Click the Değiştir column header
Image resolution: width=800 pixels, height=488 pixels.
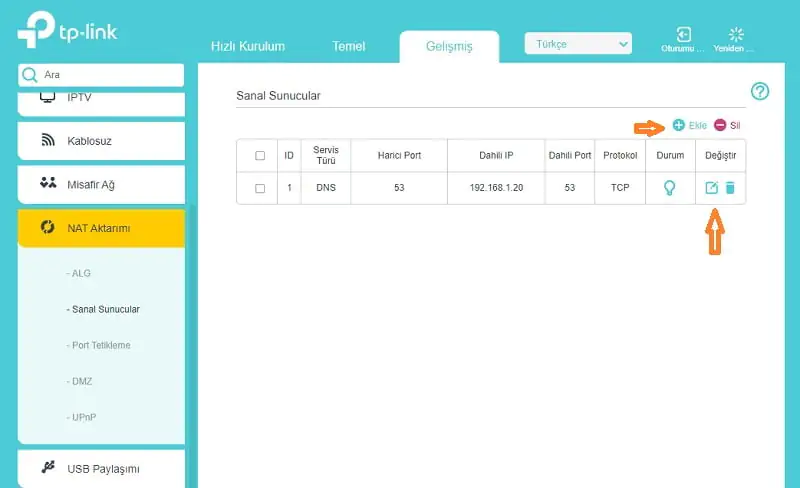(720, 156)
